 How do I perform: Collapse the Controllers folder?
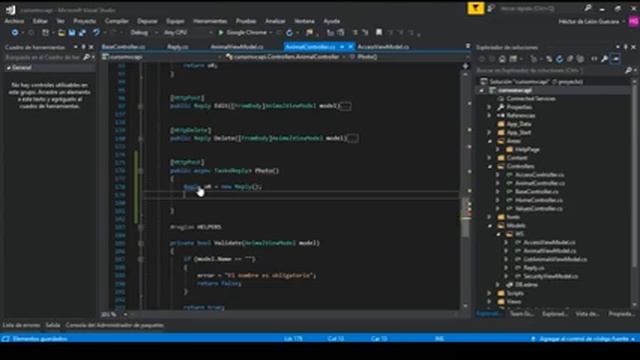(x=489, y=166)
